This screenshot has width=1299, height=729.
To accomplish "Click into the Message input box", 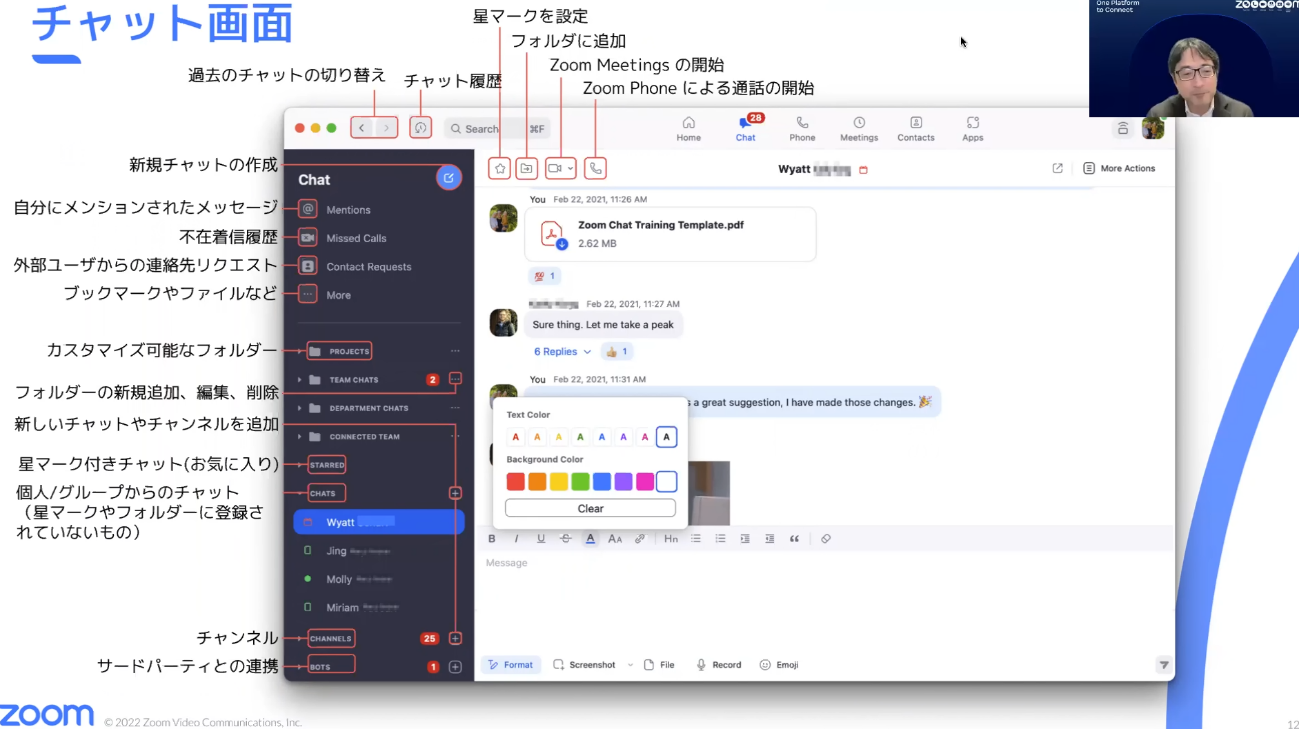I will [x=823, y=598].
